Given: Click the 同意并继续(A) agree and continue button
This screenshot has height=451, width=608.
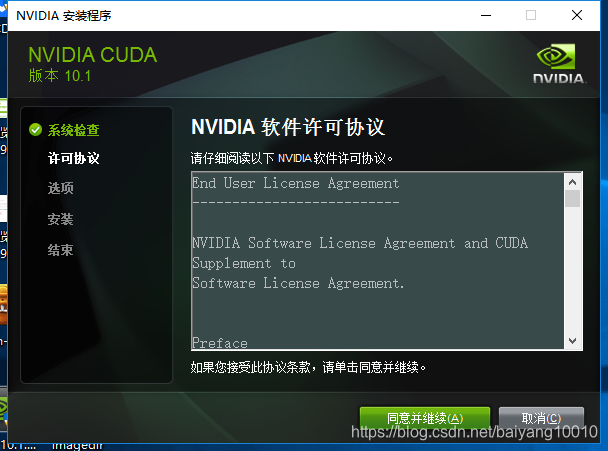Looking at the screenshot, I should tap(425, 418).
